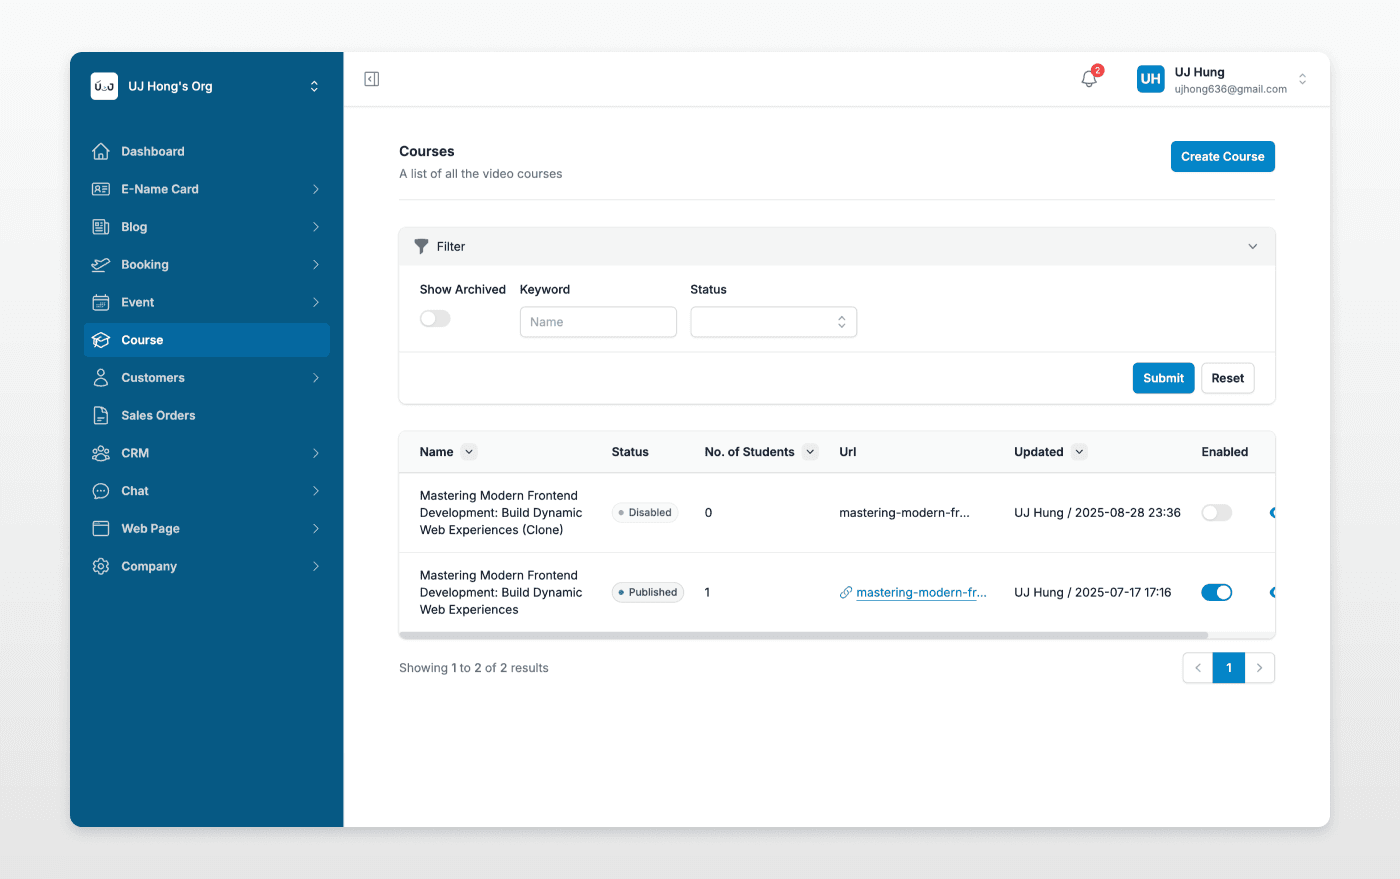Image resolution: width=1400 pixels, height=879 pixels.
Task: Click the notification bell icon
Action: [1089, 79]
